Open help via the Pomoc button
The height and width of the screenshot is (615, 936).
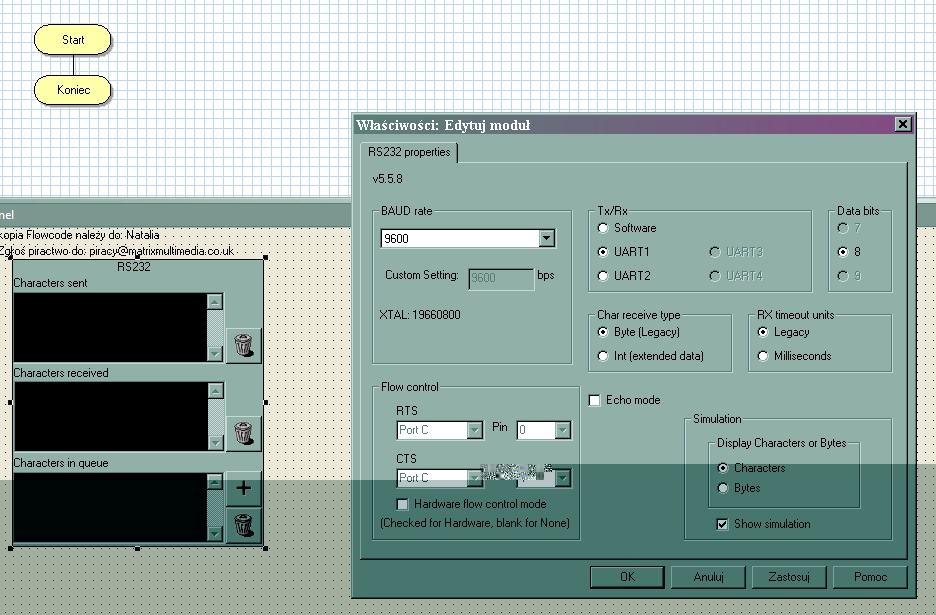coord(870,577)
